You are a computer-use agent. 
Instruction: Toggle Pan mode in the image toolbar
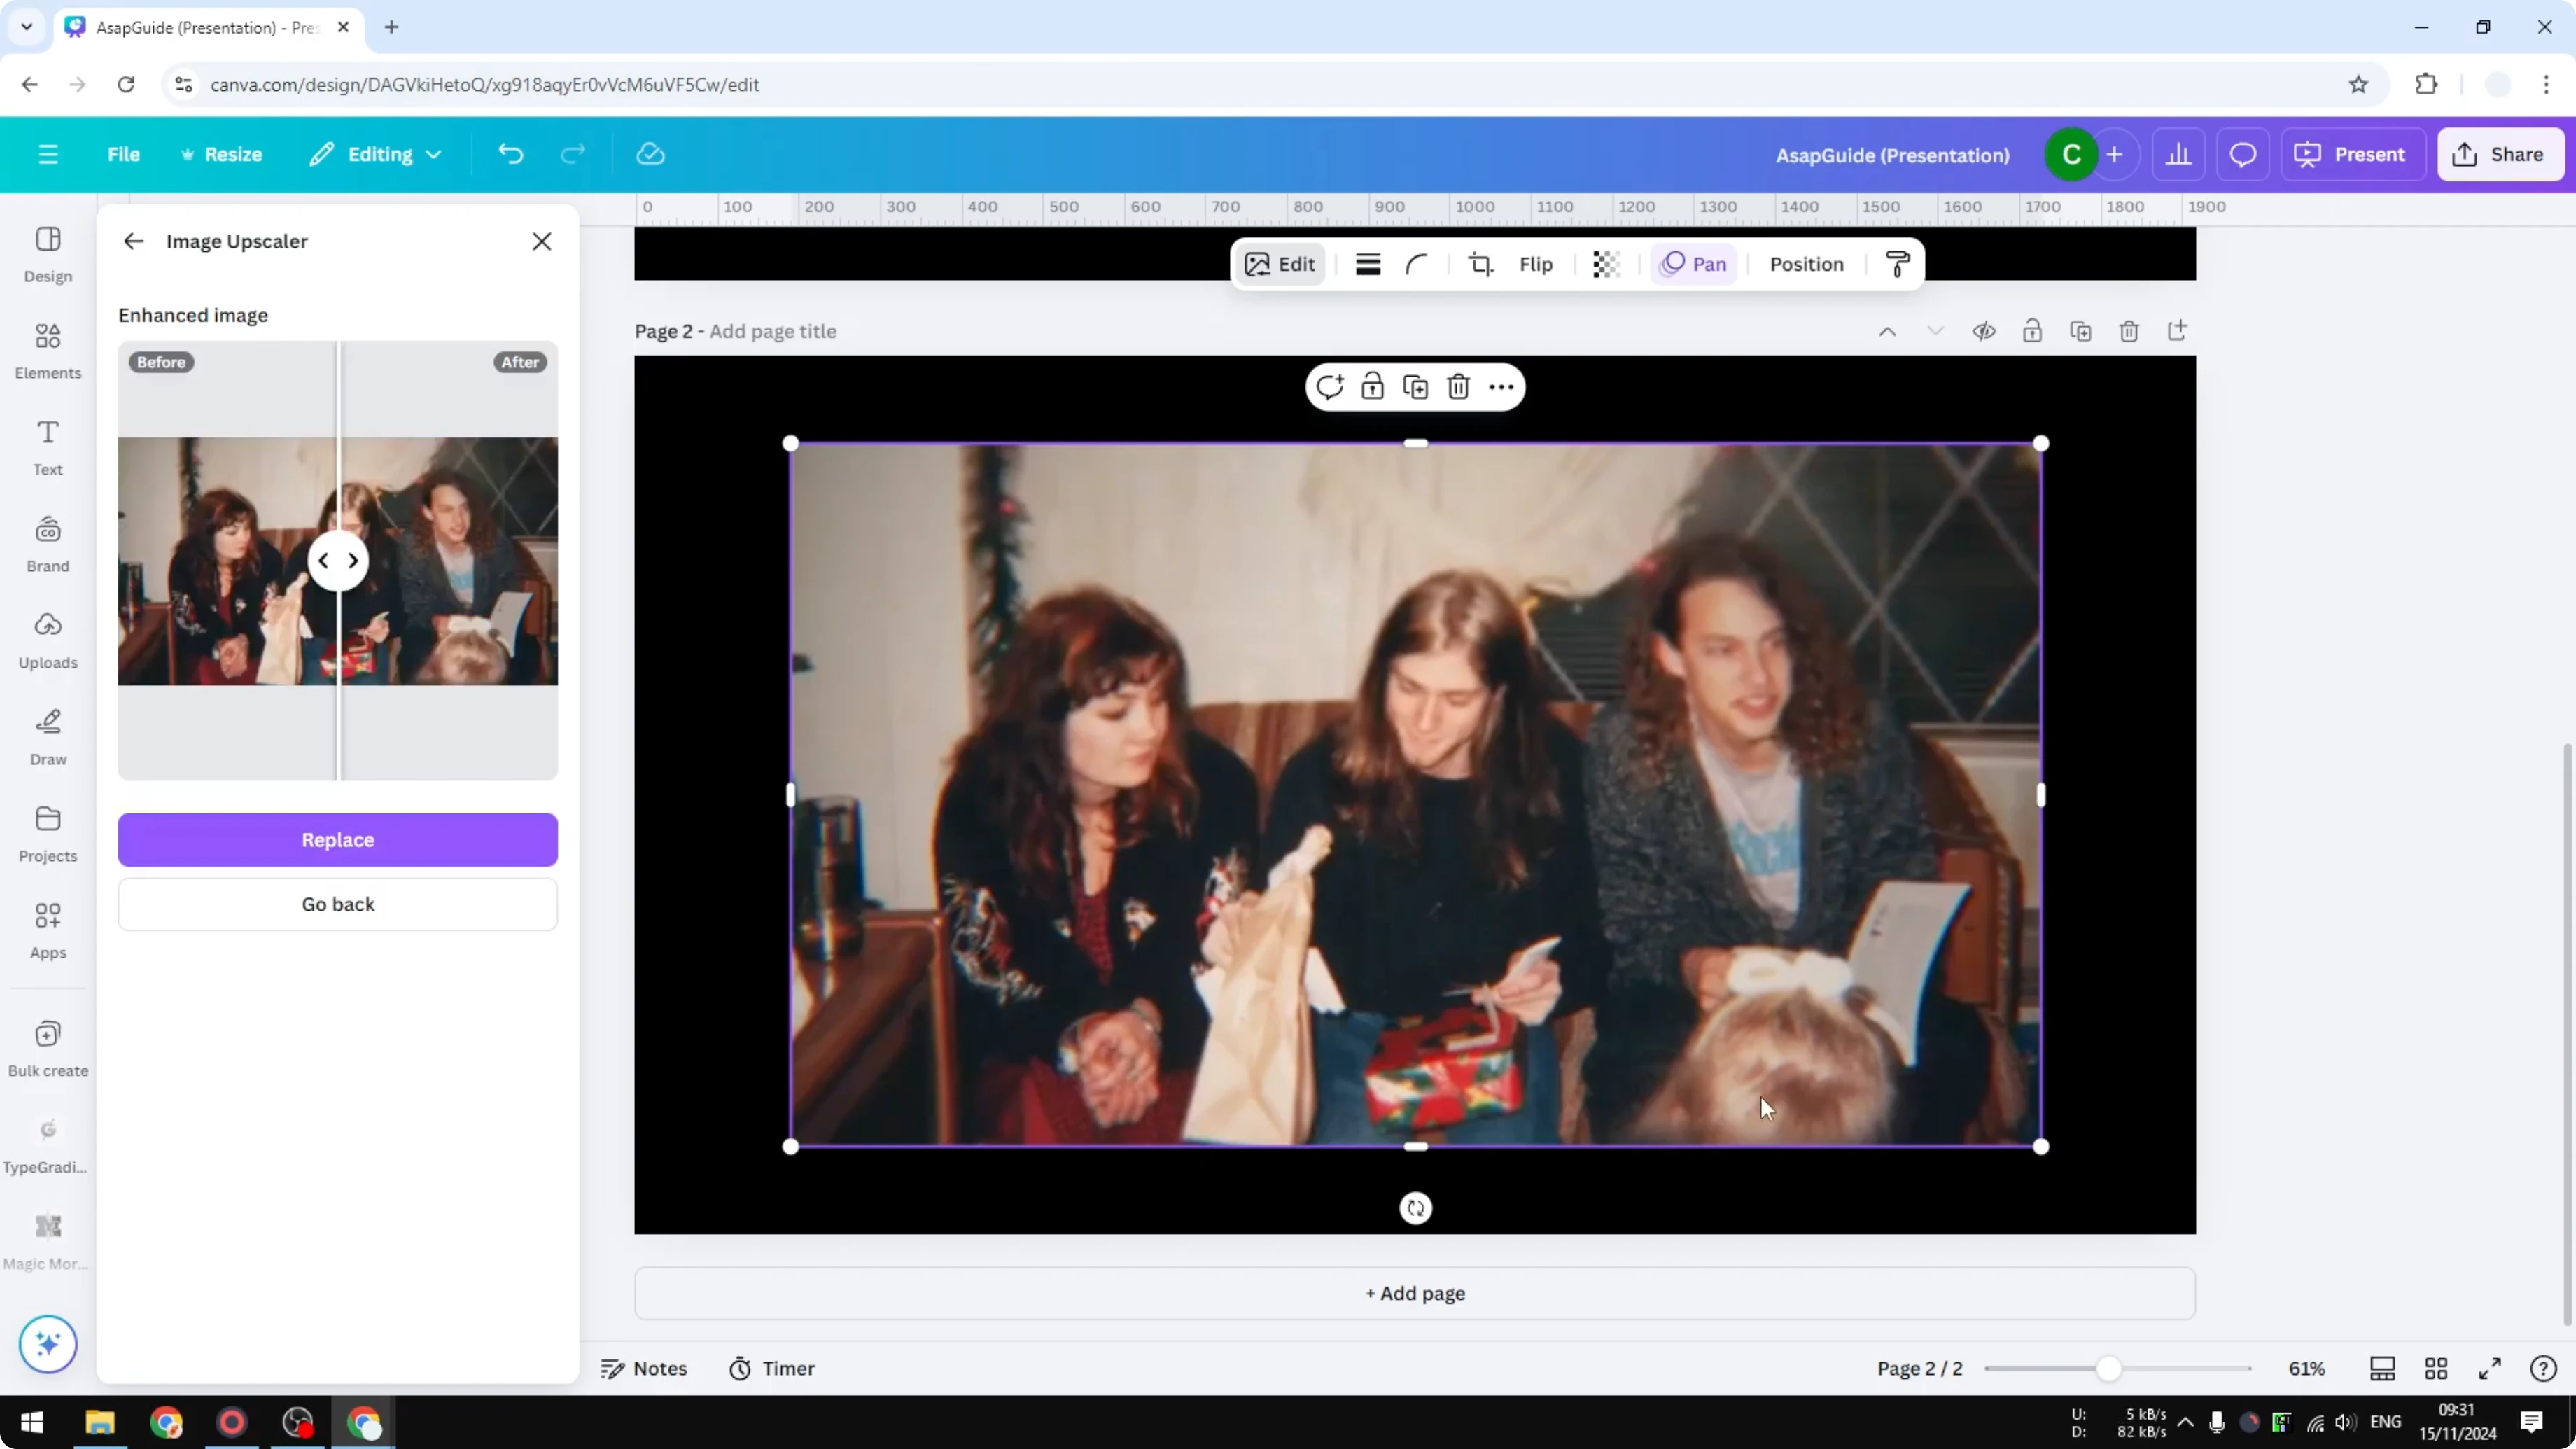click(1694, 264)
